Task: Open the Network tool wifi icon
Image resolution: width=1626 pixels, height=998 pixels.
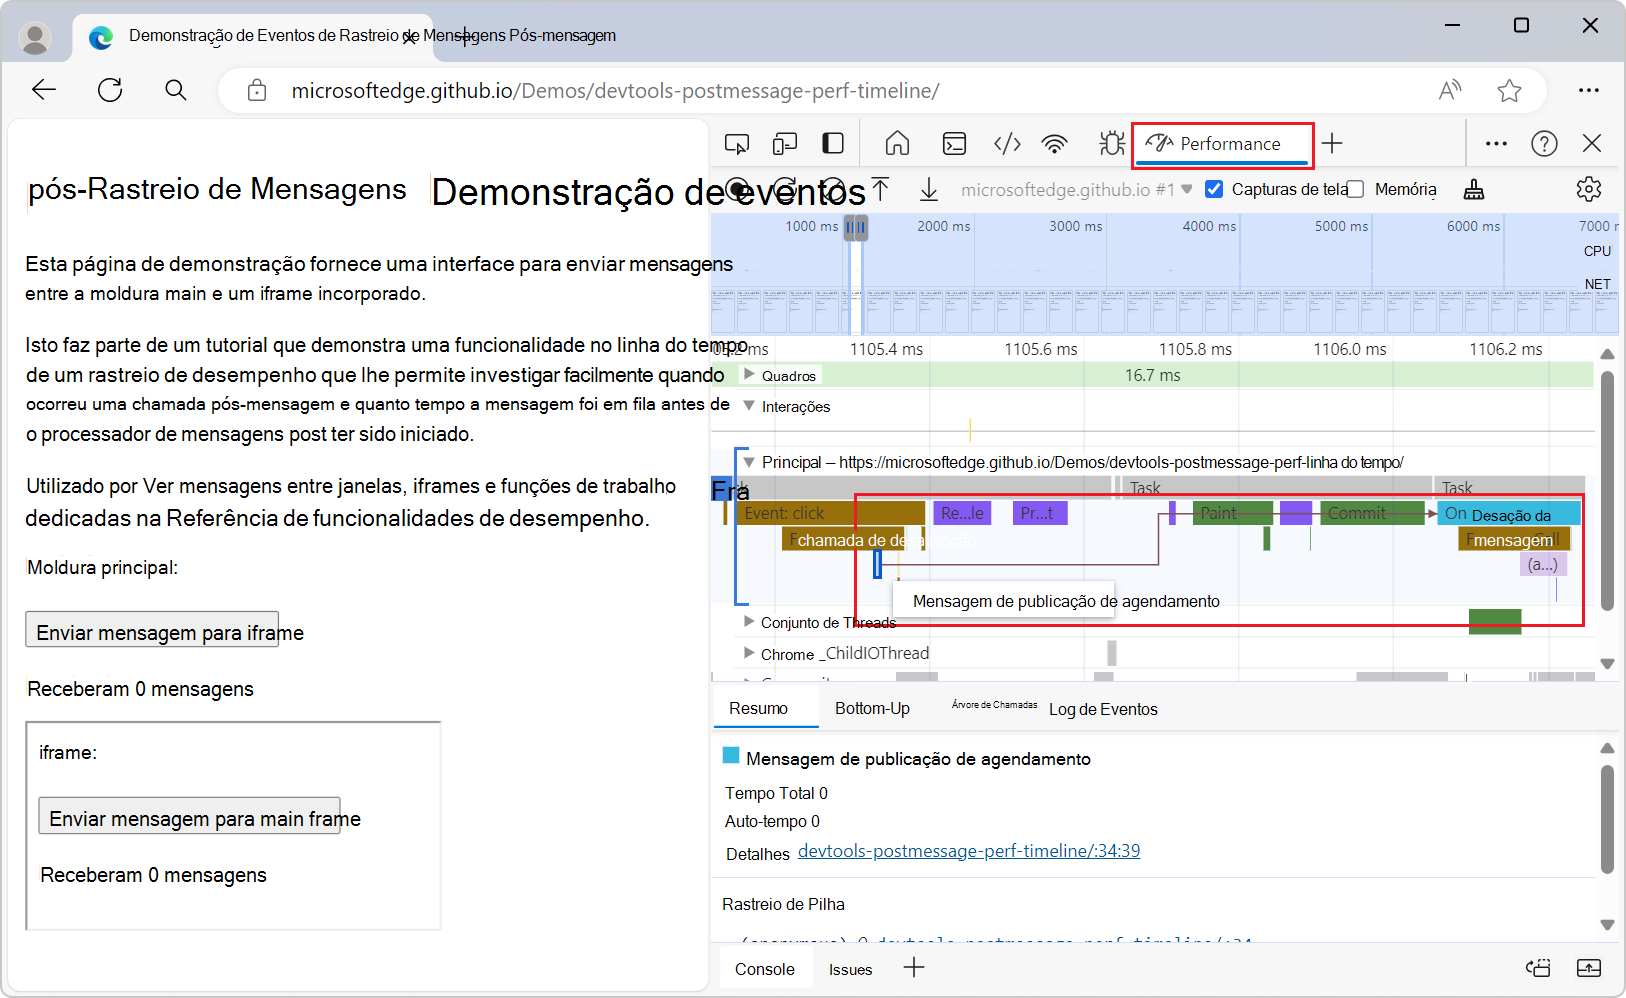Action: pos(1054,144)
